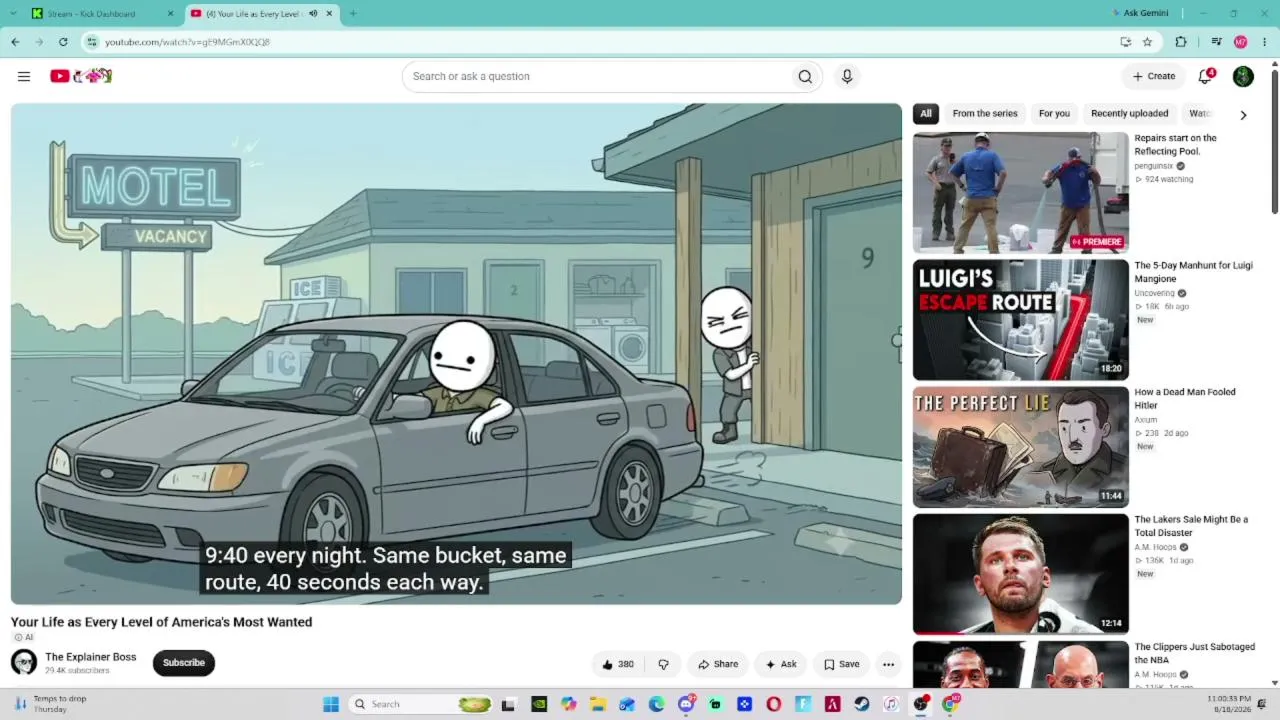This screenshot has width=1280, height=720.
Task: Click the Create button
Action: point(1154,76)
